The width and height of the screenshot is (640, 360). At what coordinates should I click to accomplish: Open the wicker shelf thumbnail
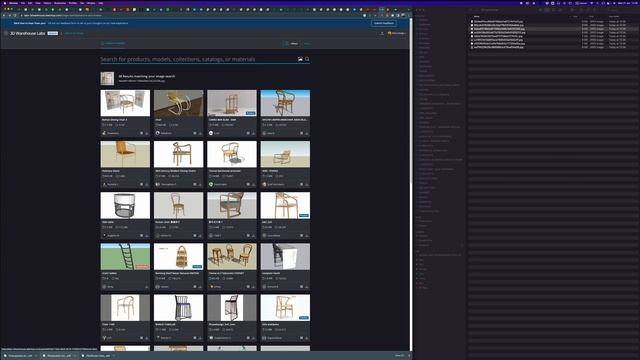tap(178, 257)
